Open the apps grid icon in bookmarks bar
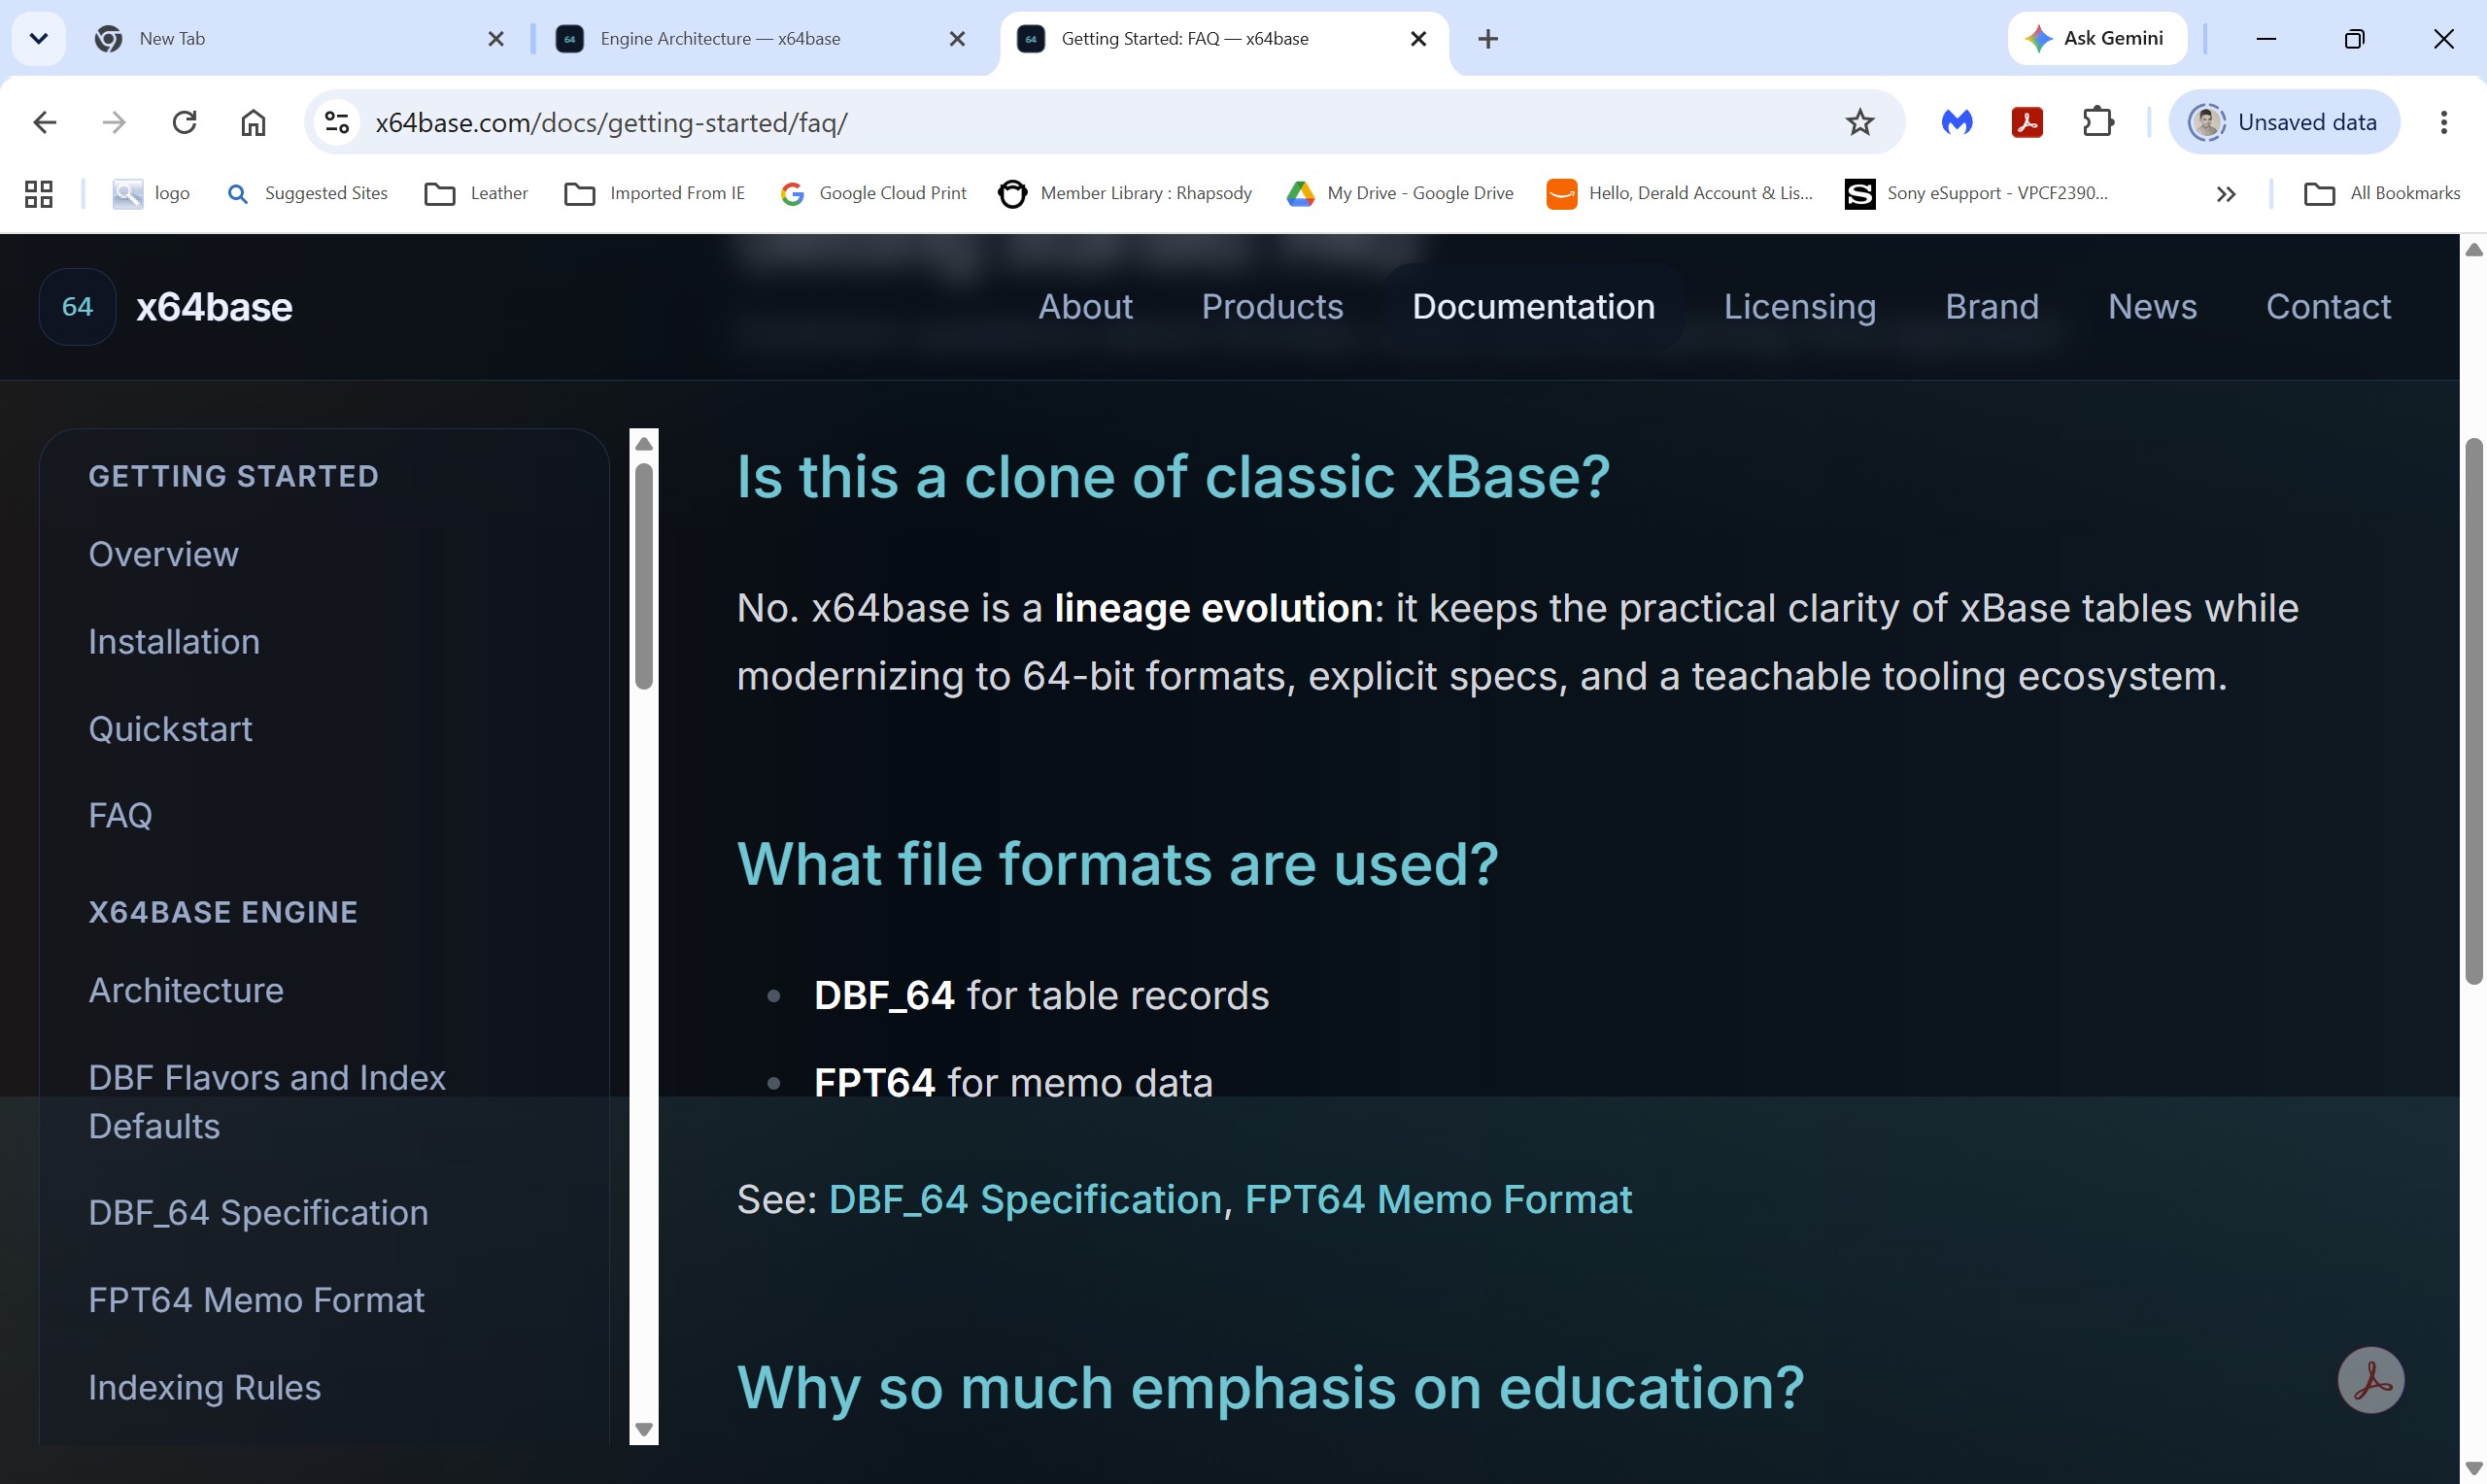The image size is (2487, 1484). [x=38, y=193]
